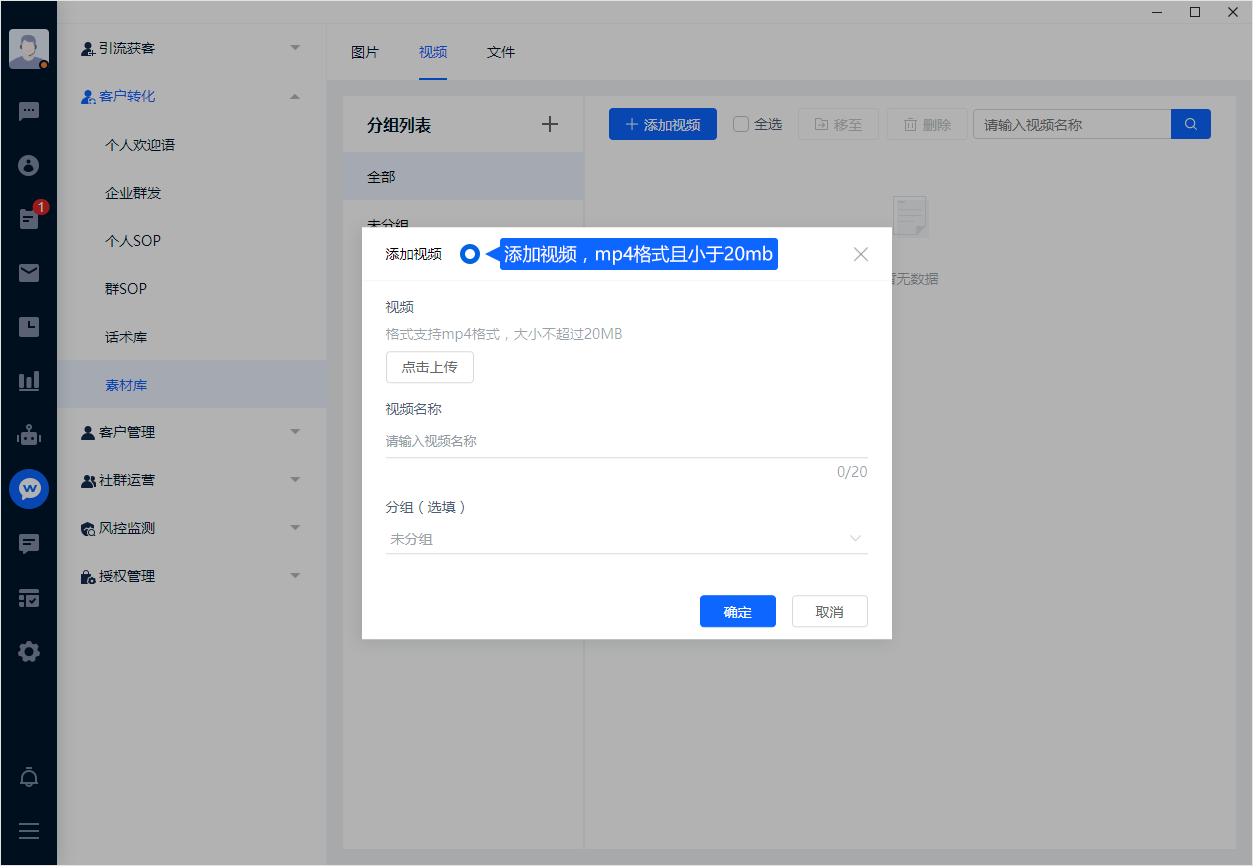Screen dimensions: 1253x866
Task: Click the notification bell icon
Action: pyautogui.click(x=29, y=777)
